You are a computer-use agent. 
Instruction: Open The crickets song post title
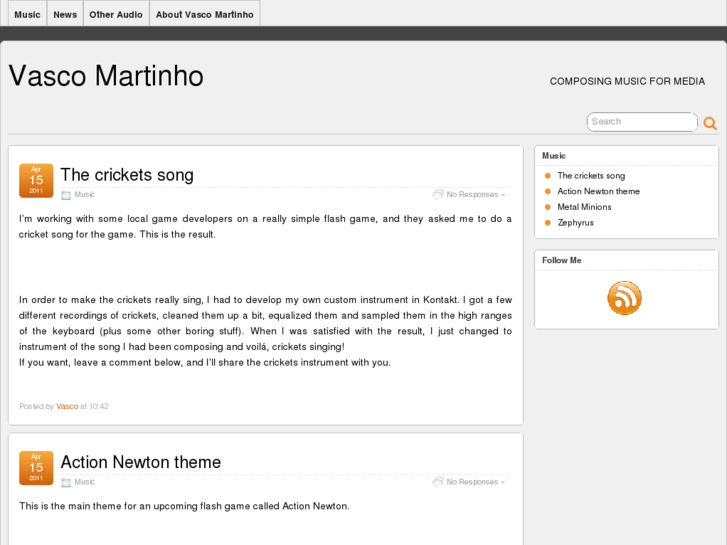pos(127,175)
